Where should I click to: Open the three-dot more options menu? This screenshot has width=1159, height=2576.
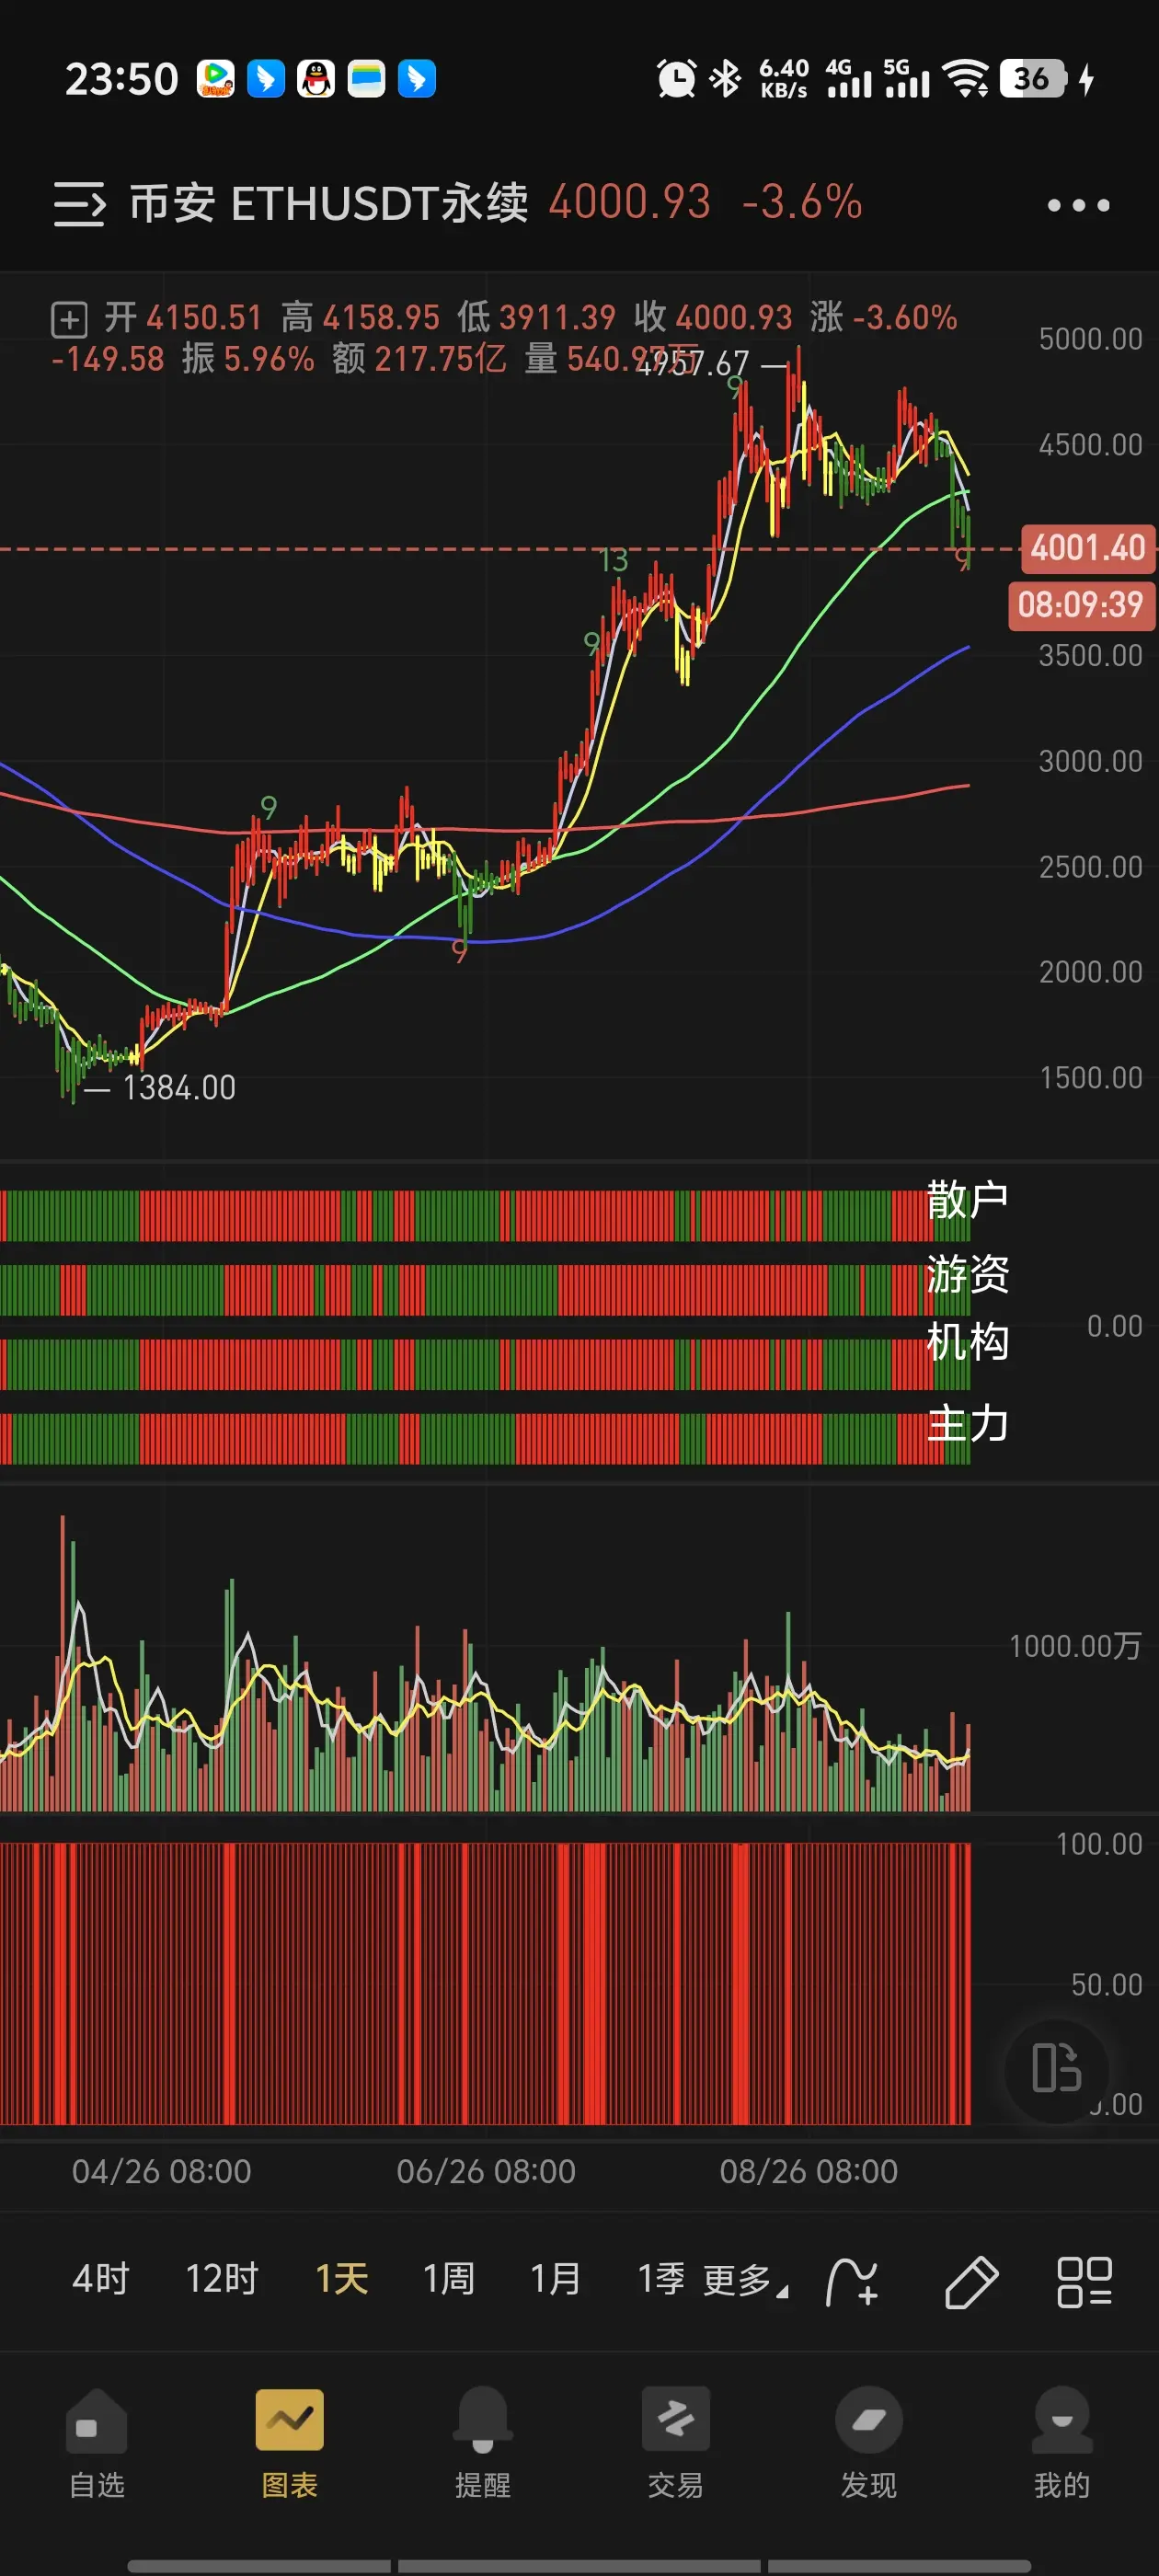coord(1078,205)
